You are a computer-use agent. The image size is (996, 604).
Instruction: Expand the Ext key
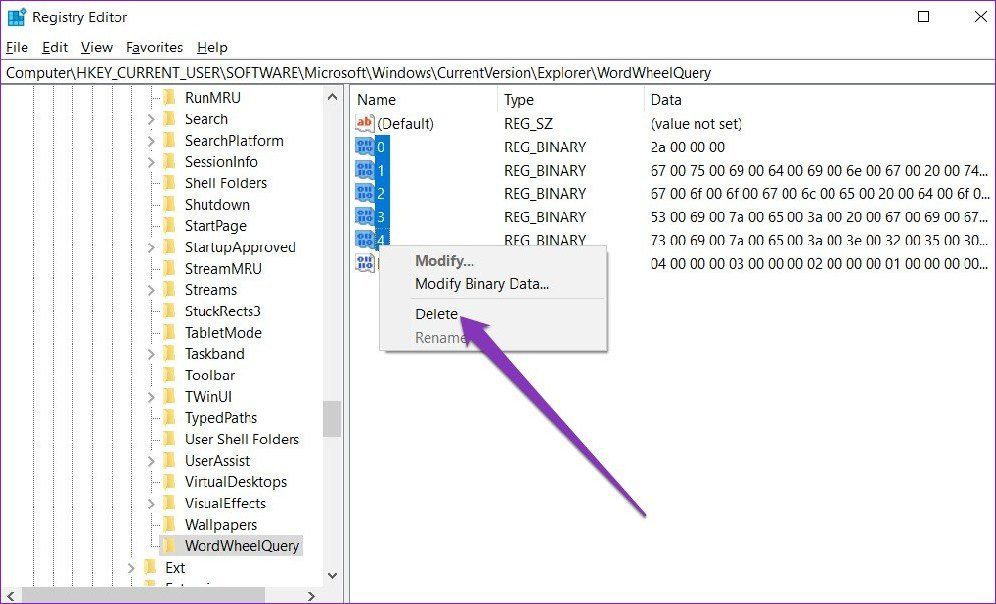(131, 567)
